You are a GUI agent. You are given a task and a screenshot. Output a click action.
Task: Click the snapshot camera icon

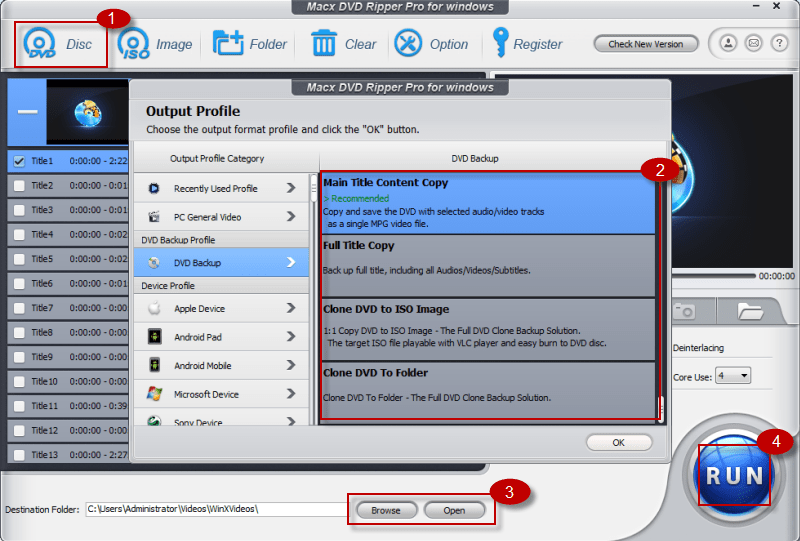click(x=685, y=311)
